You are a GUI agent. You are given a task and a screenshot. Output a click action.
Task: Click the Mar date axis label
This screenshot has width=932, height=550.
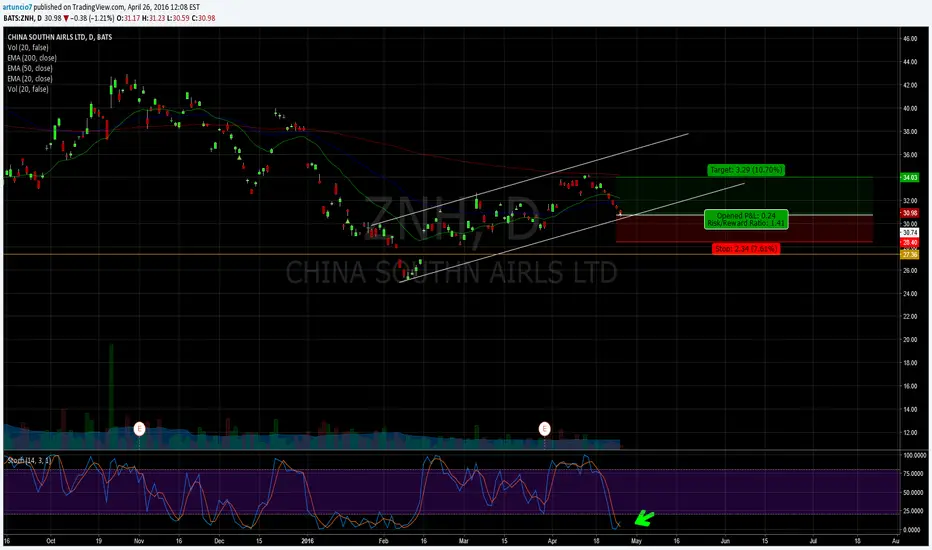pos(464,541)
